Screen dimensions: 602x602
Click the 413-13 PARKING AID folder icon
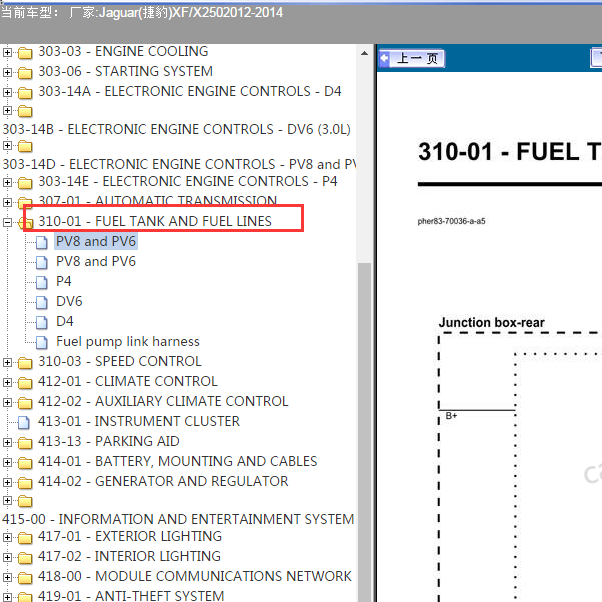25,443
